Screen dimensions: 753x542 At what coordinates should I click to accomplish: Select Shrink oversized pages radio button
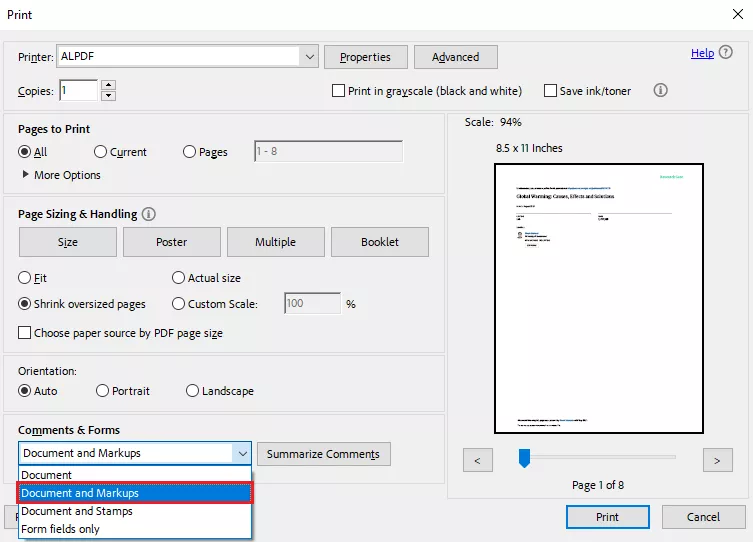click(24, 304)
